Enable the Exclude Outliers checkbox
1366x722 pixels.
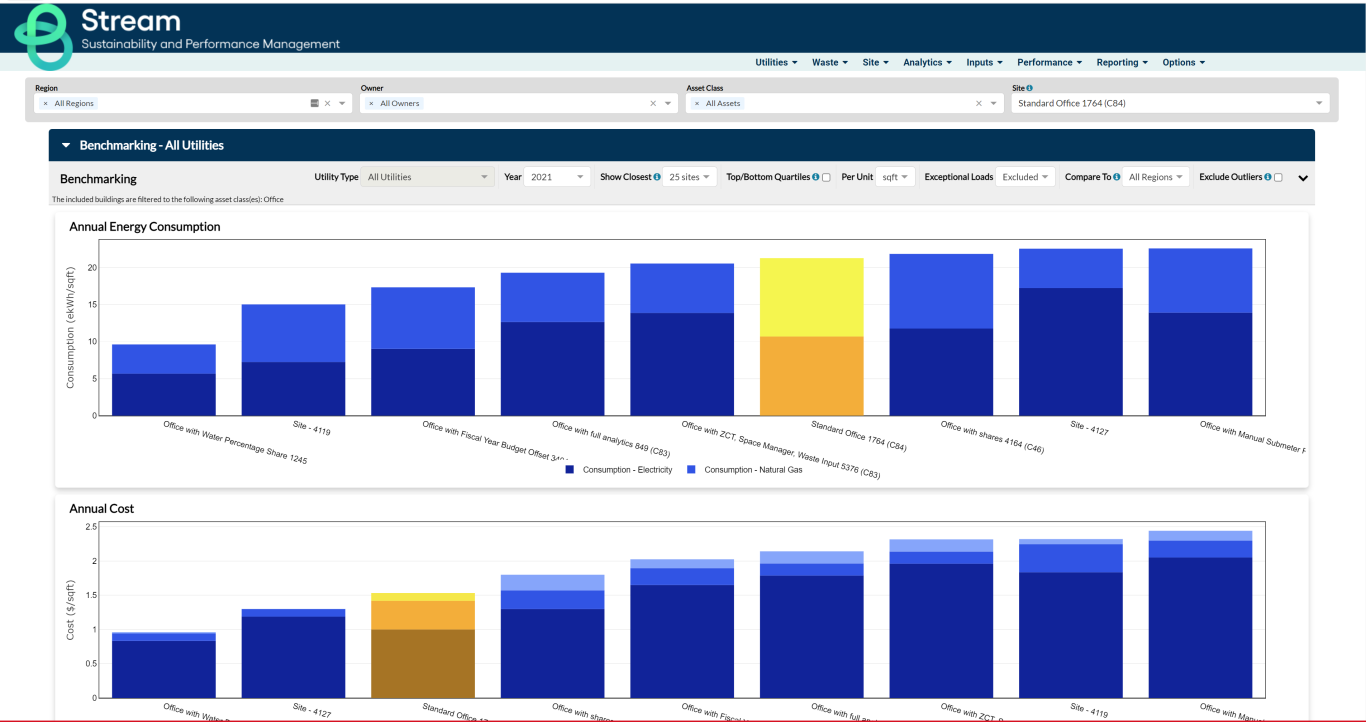tap(1277, 177)
